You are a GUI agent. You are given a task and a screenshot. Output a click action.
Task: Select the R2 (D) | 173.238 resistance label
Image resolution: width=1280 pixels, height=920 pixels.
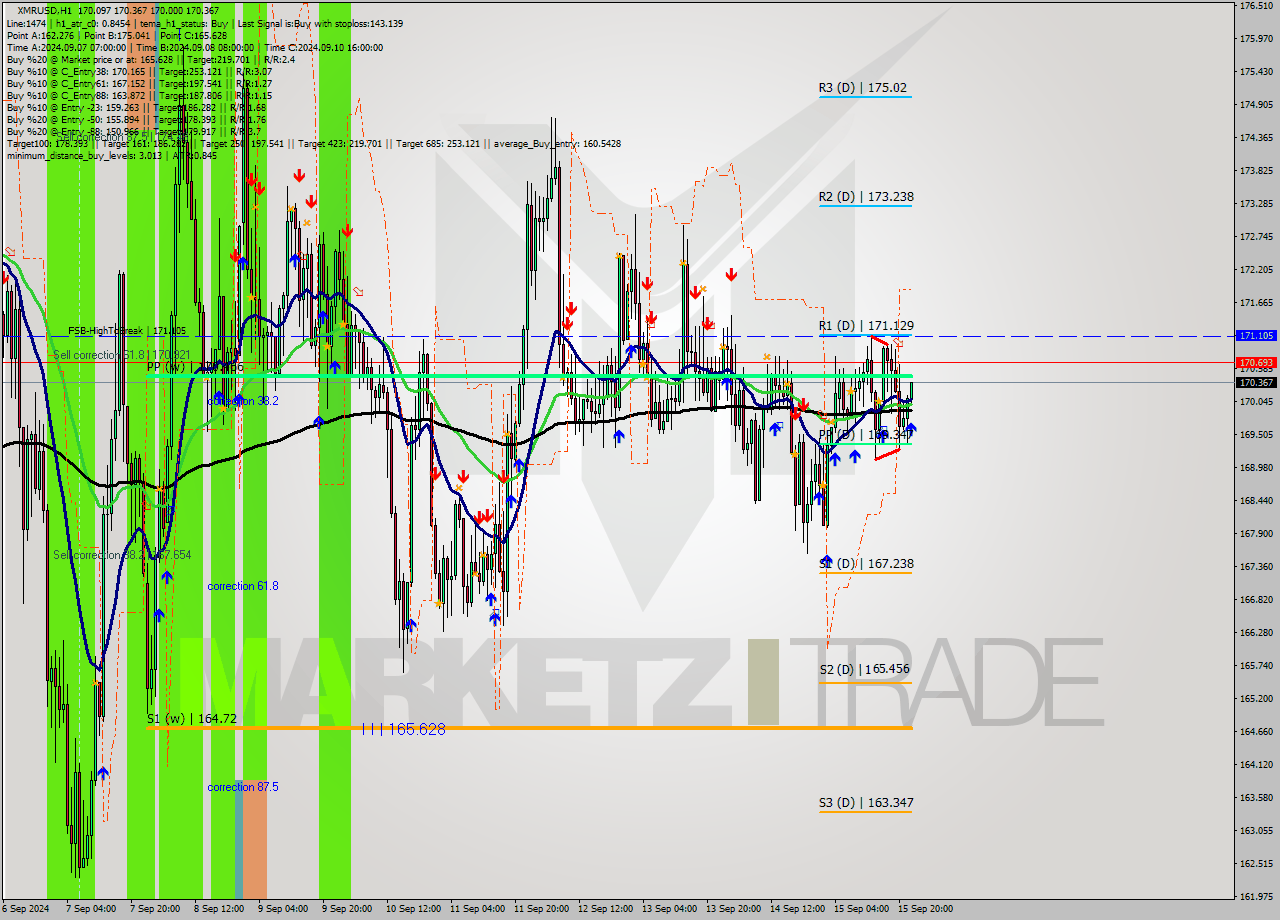click(866, 197)
